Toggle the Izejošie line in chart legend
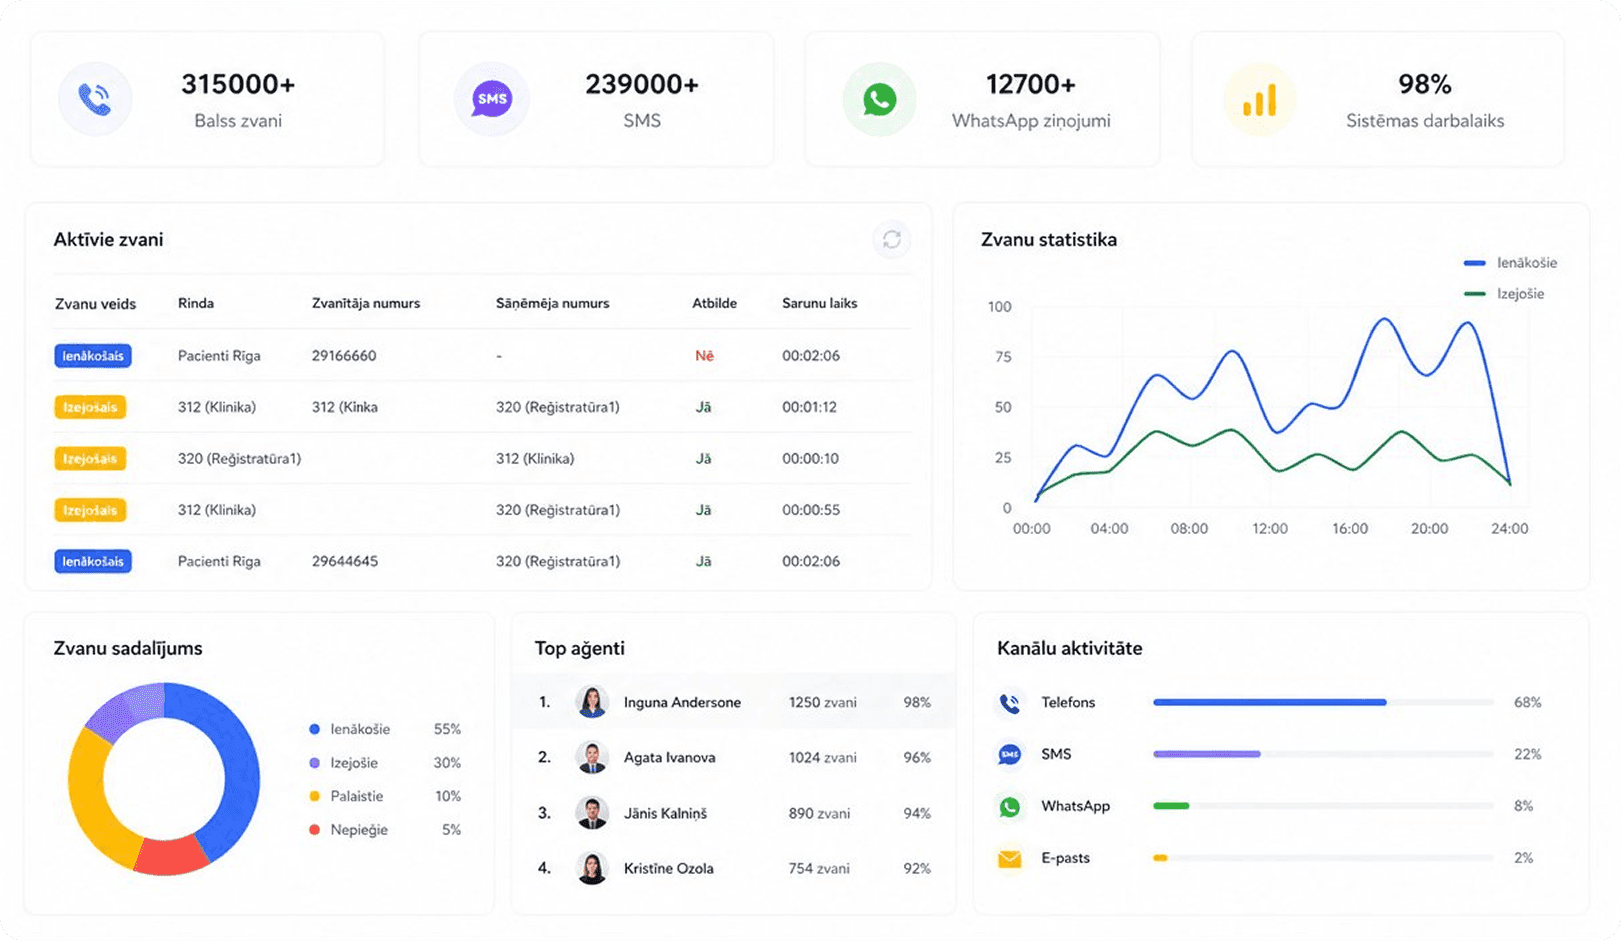Viewport: 1622px width, 941px height. pos(1504,294)
